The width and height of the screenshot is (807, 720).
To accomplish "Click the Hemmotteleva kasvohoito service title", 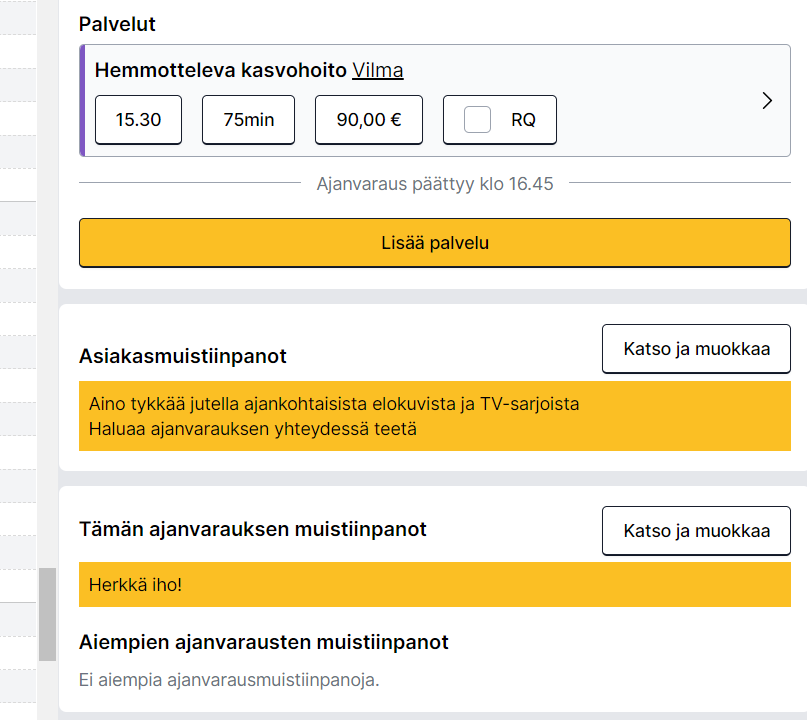I will click(x=221, y=70).
